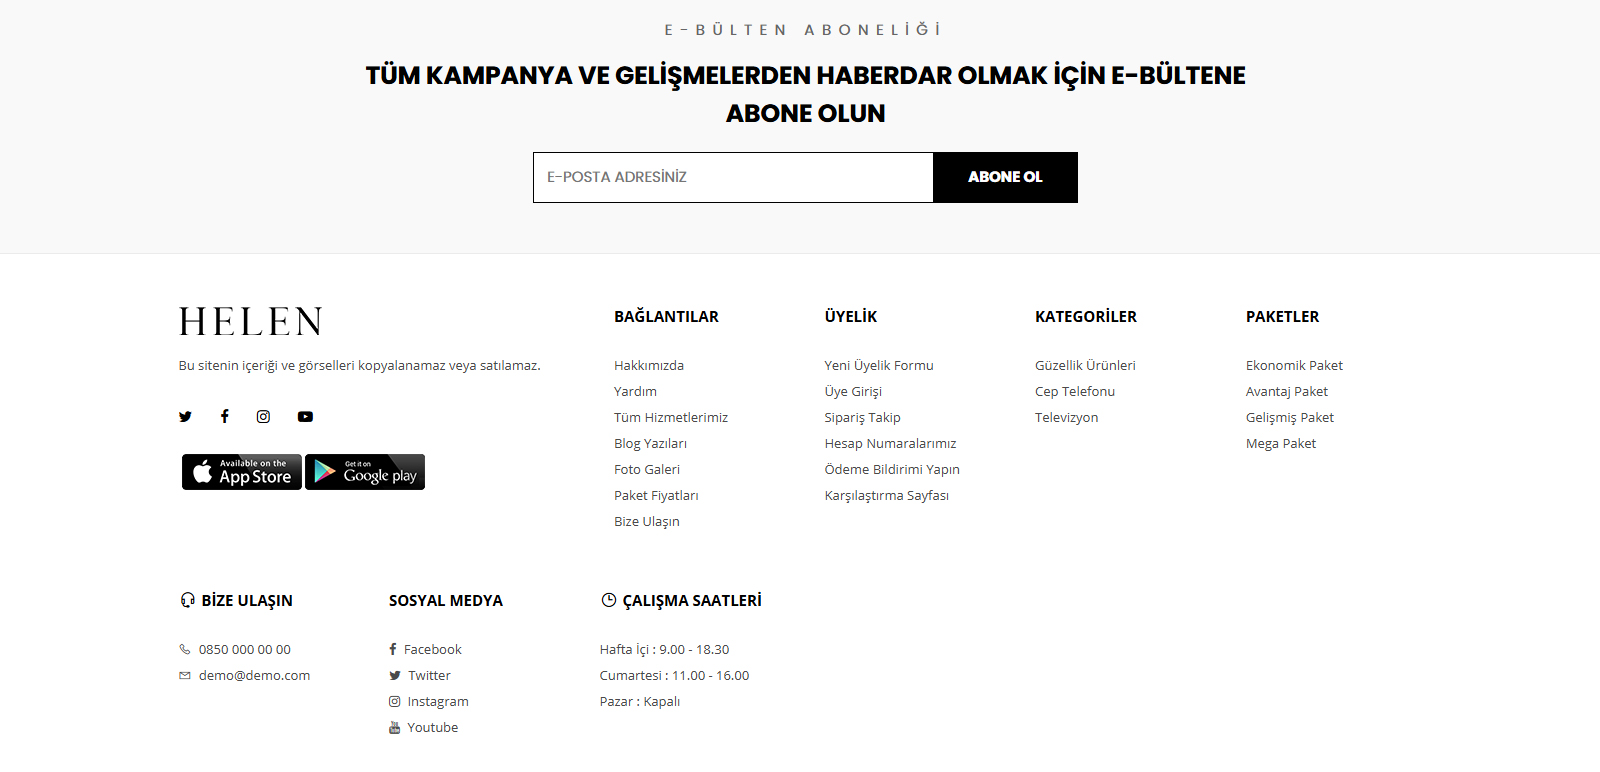This screenshot has height=772, width=1600.
Task: Open the Mega Paket link
Action: click(1281, 444)
